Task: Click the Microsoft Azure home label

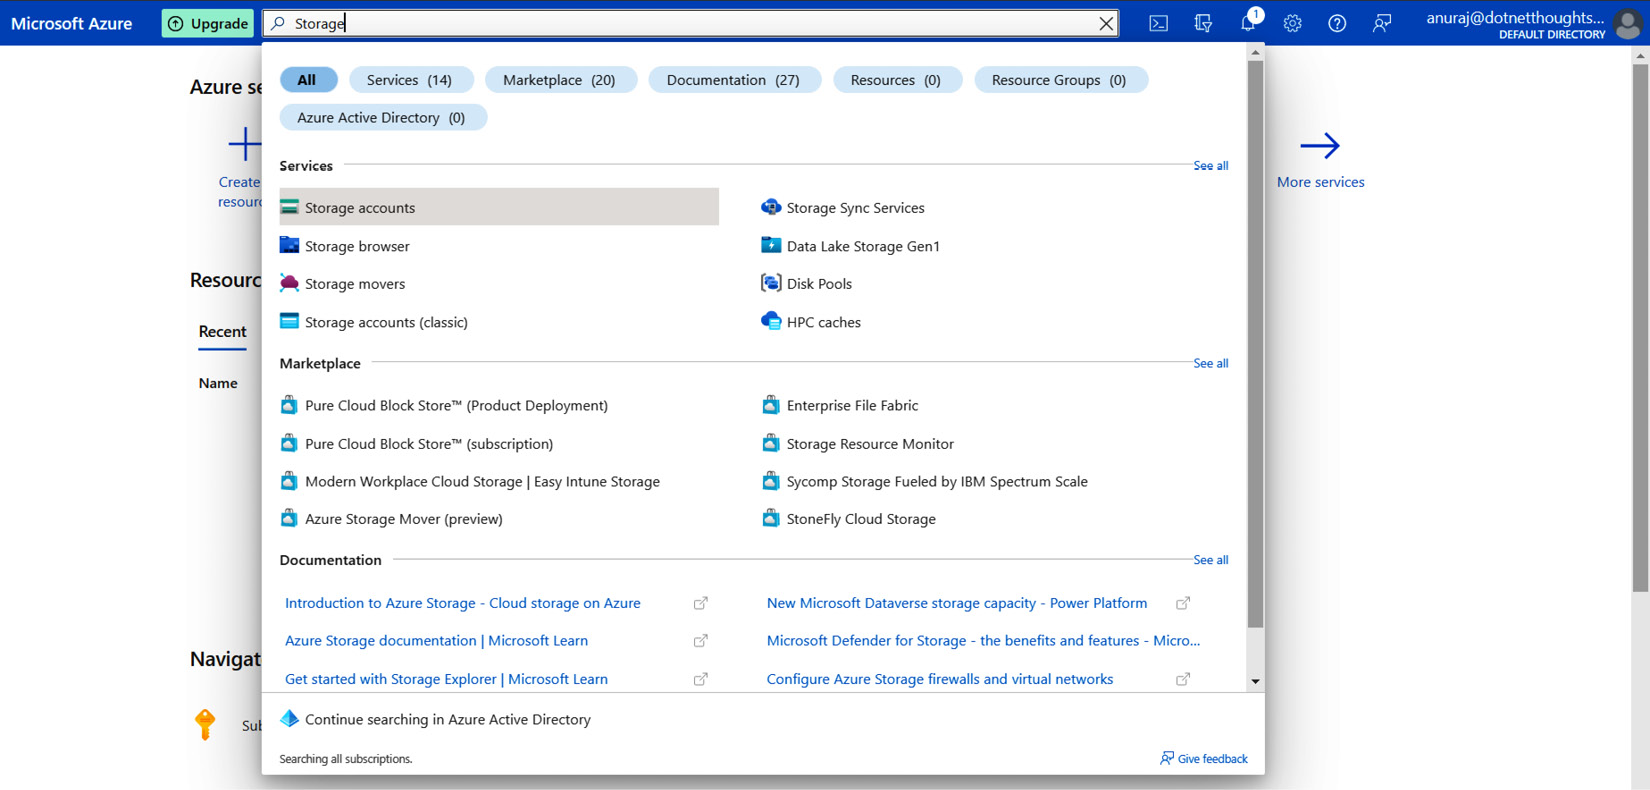Action: [72, 23]
